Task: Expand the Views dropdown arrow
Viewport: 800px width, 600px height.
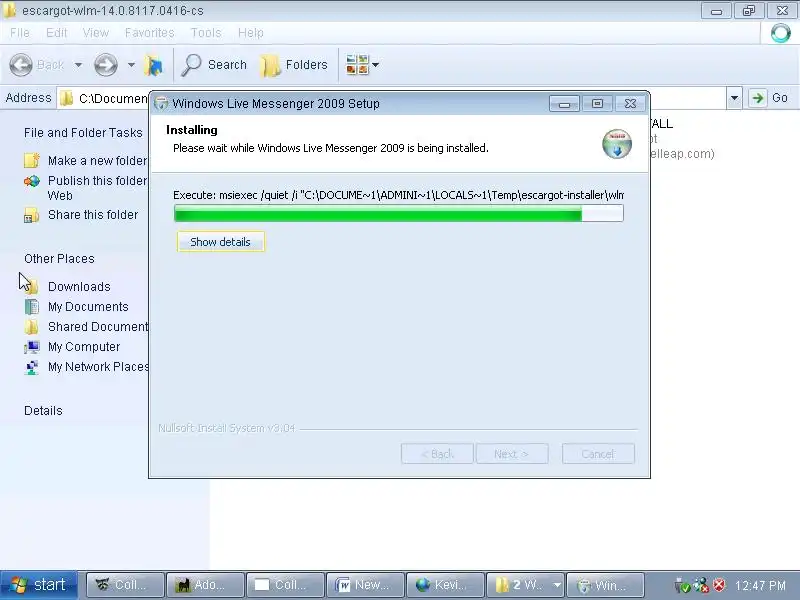Action: click(x=376, y=65)
